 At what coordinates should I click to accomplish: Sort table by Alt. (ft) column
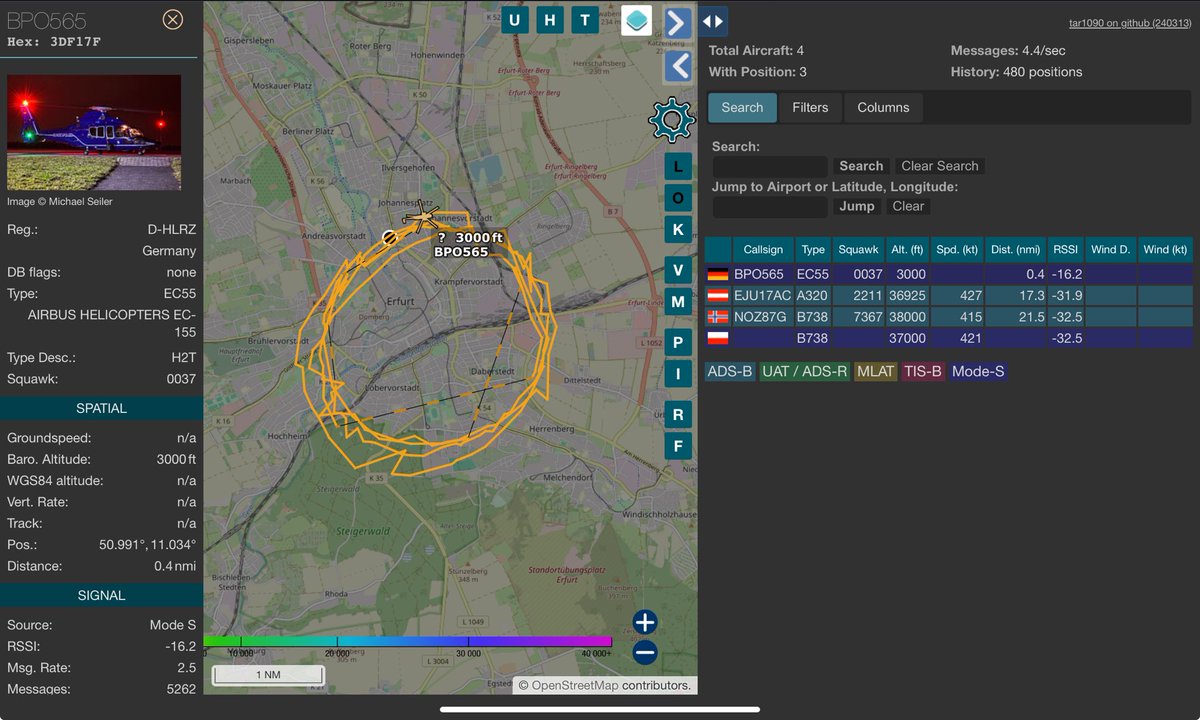[x=907, y=250]
